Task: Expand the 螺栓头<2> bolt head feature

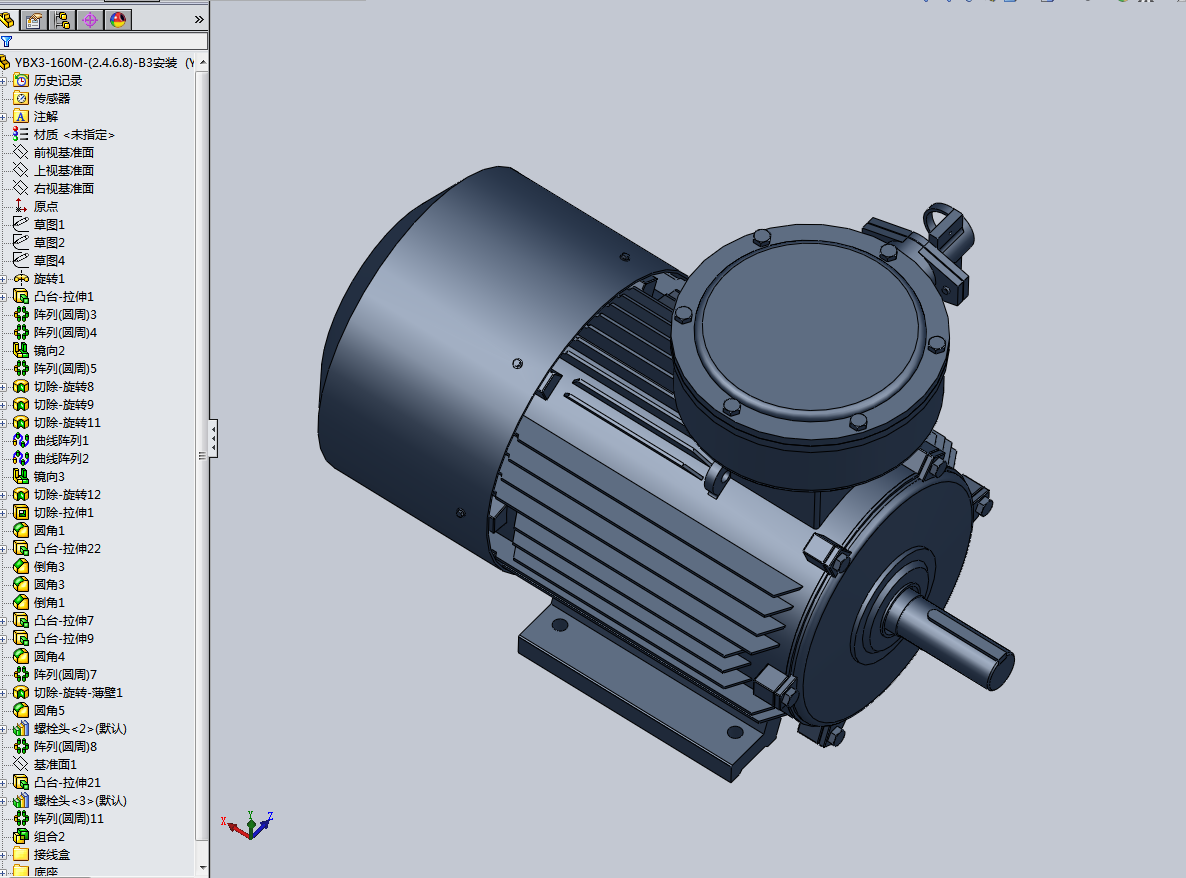Action: (x=4, y=729)
